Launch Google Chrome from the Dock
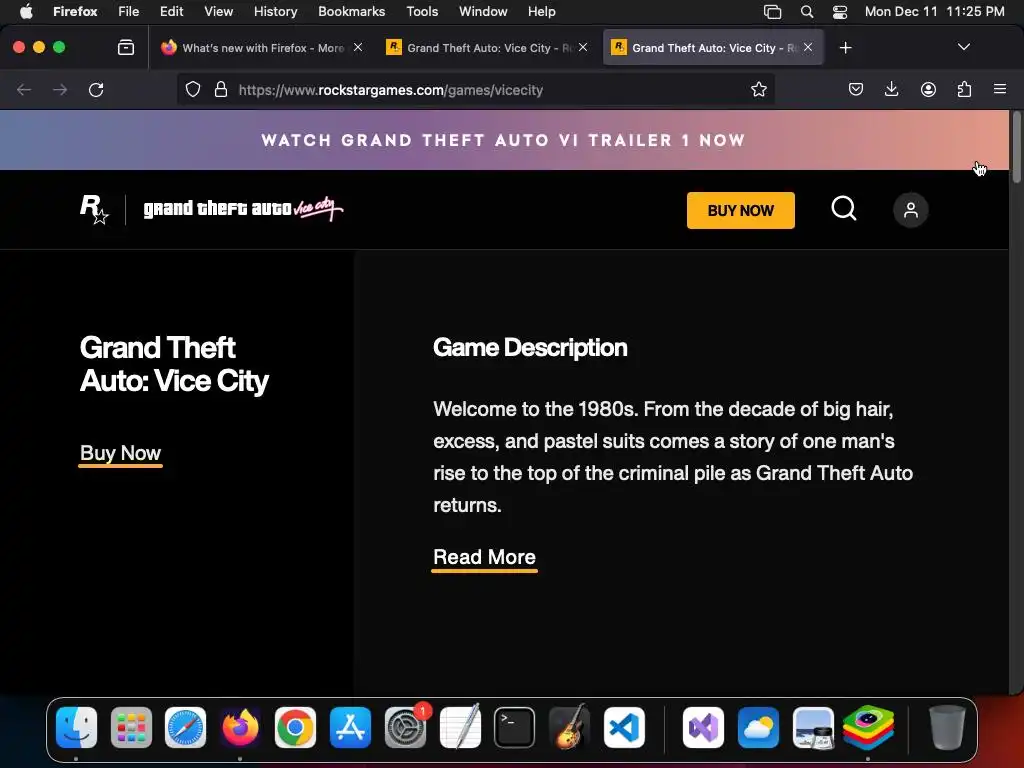This screenshot has height=768, width=1024. click(x=295, y=727)
